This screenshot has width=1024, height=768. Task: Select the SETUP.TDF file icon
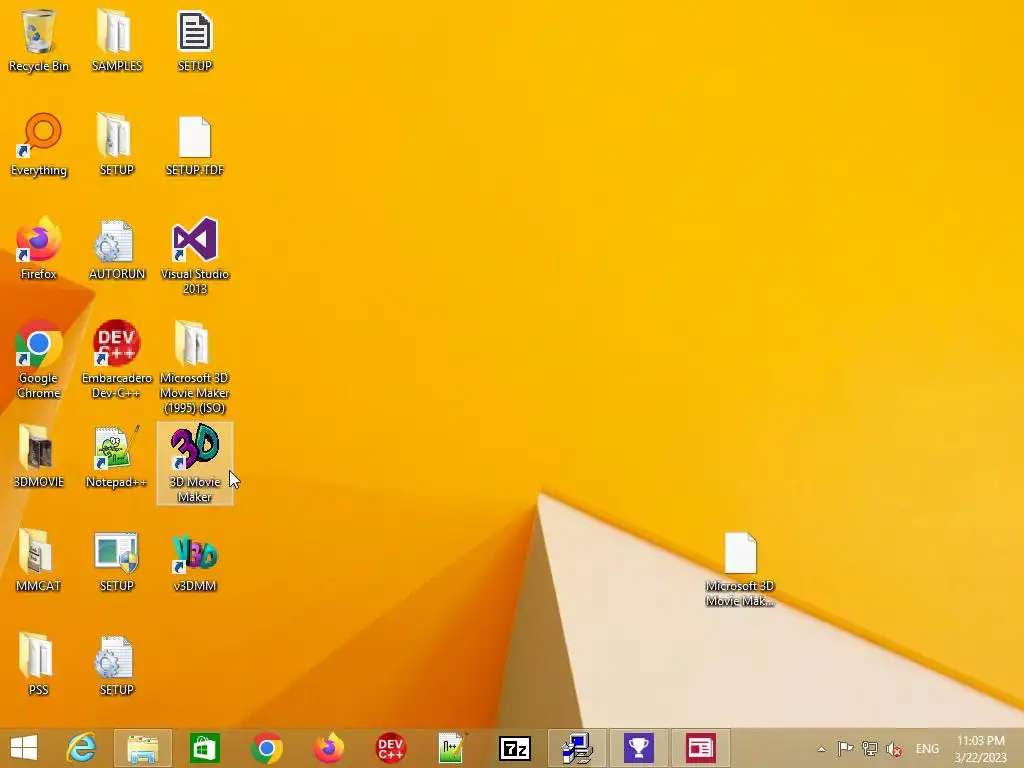pyautogui.click(x=195, y=144)
